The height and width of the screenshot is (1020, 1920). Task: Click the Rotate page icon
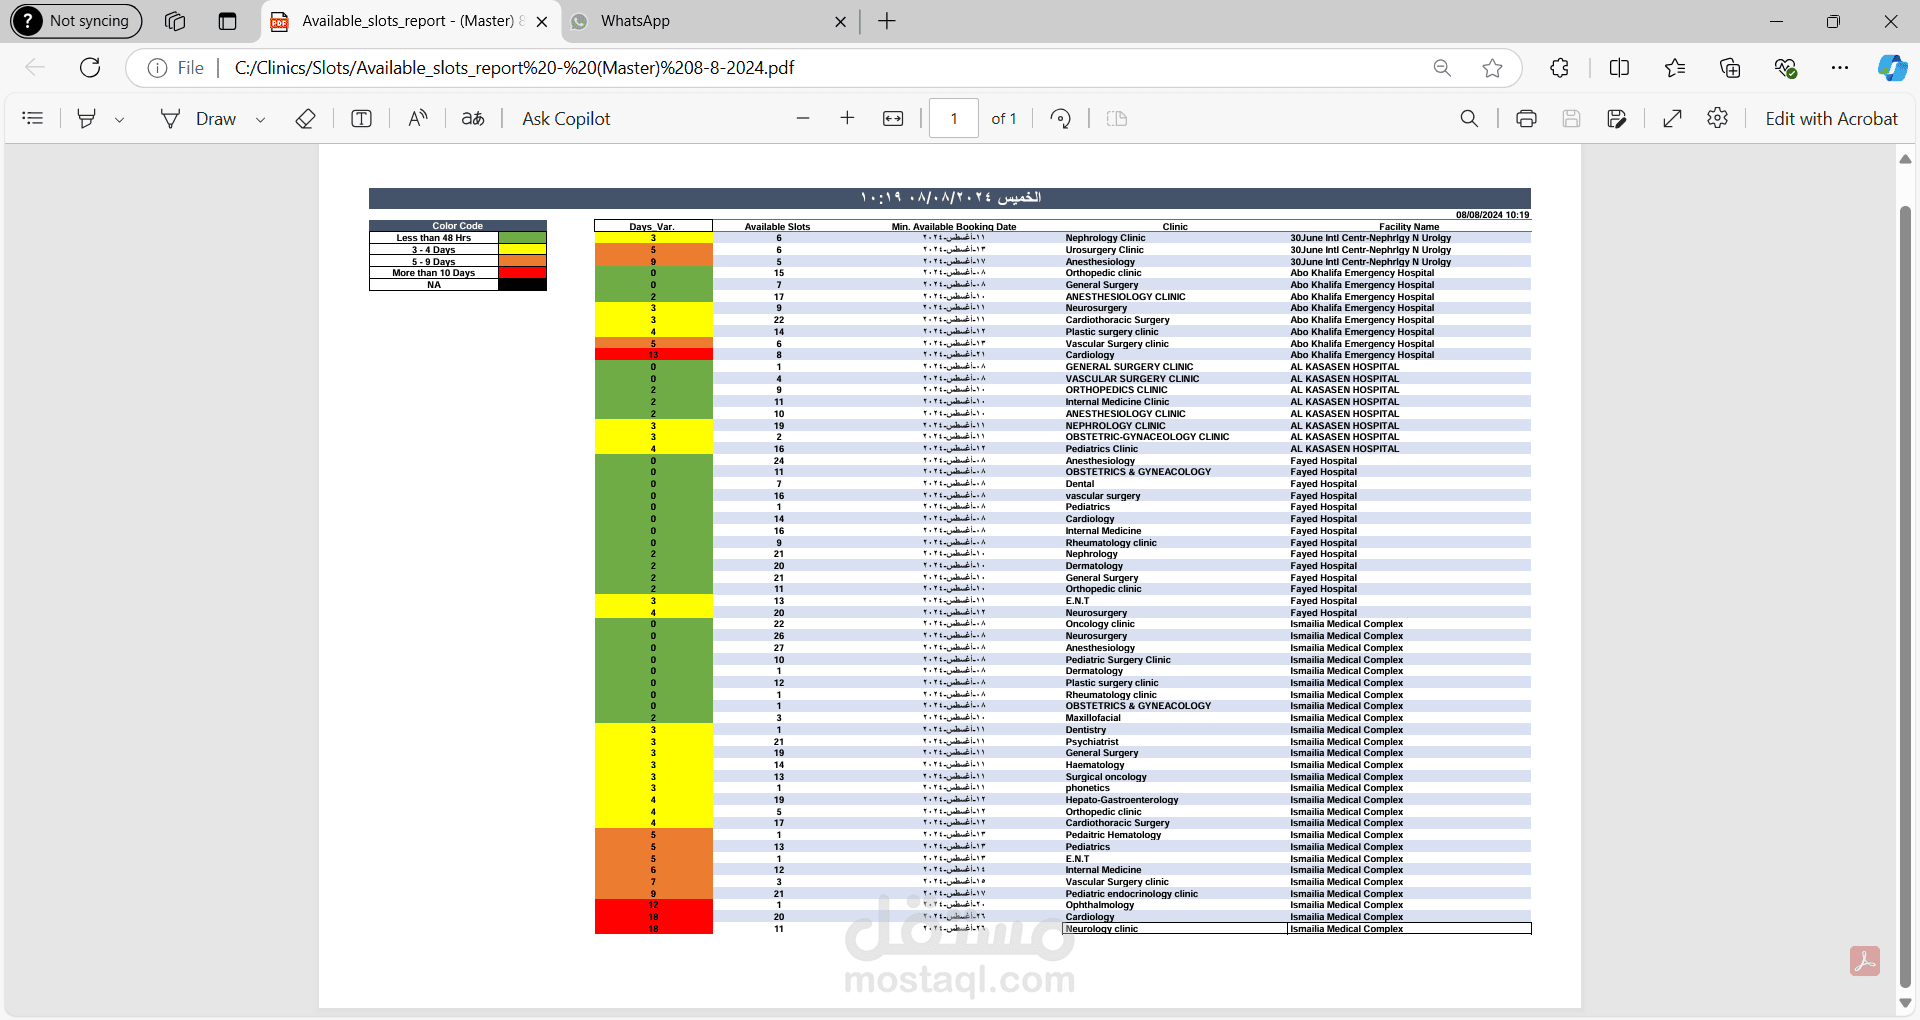pos(1061,118)
